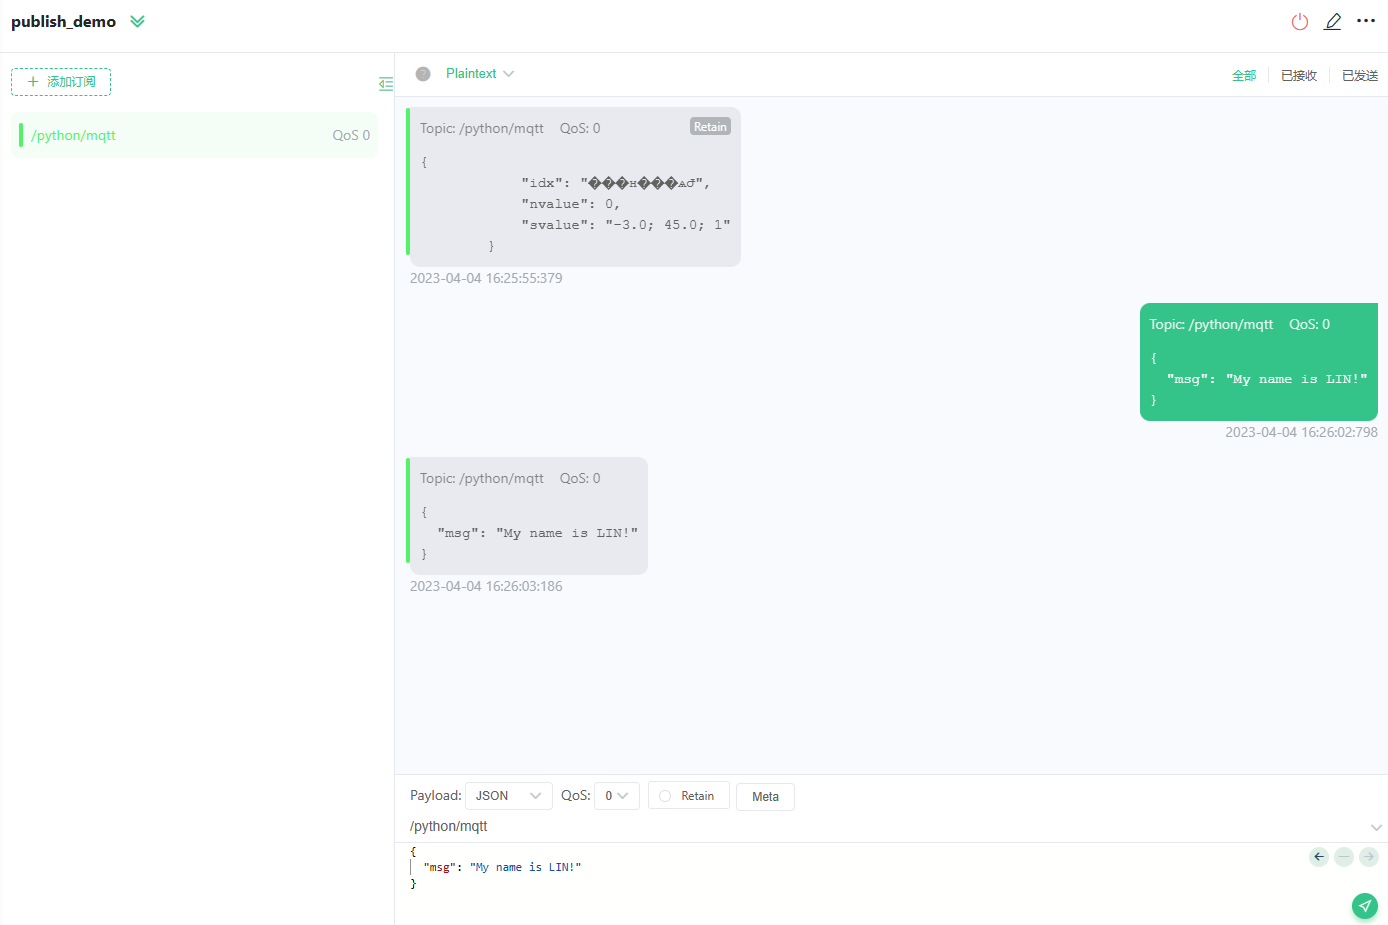
Task: Toggle the Retain radio option
Action: pos(688,796)
